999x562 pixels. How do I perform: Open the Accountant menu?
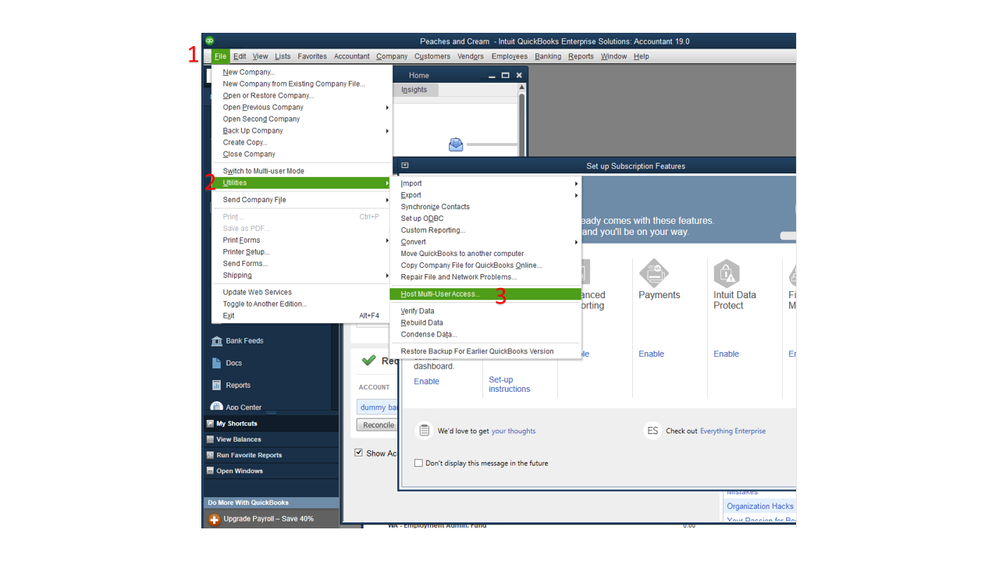coord(352,56)
